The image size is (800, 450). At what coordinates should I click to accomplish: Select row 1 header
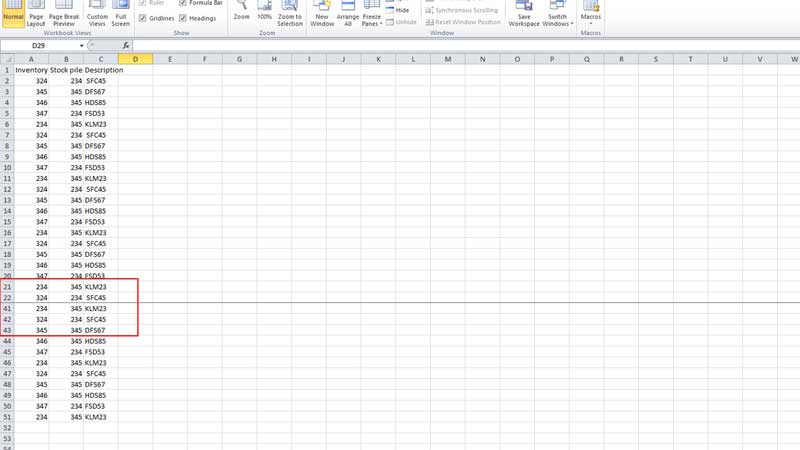coord(7,70)
